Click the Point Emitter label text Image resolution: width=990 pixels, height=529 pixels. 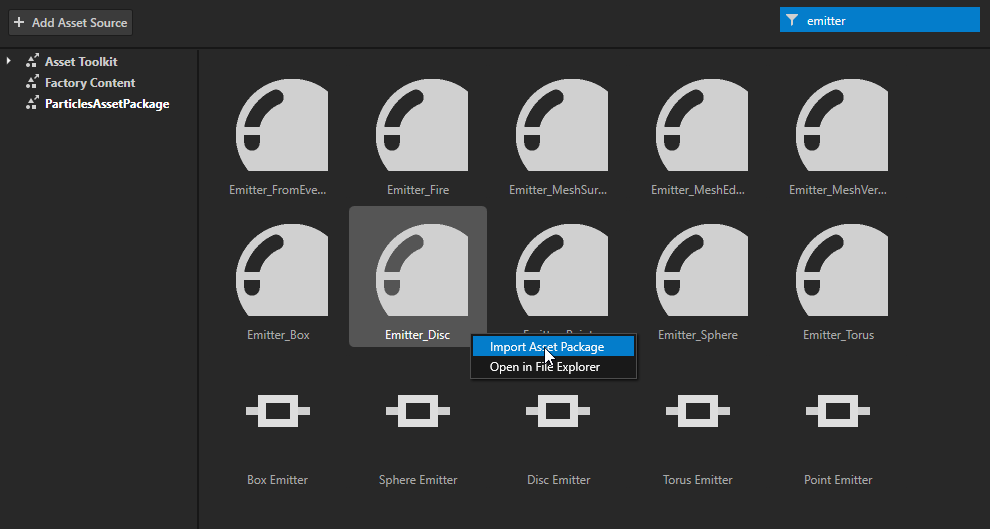838,480
